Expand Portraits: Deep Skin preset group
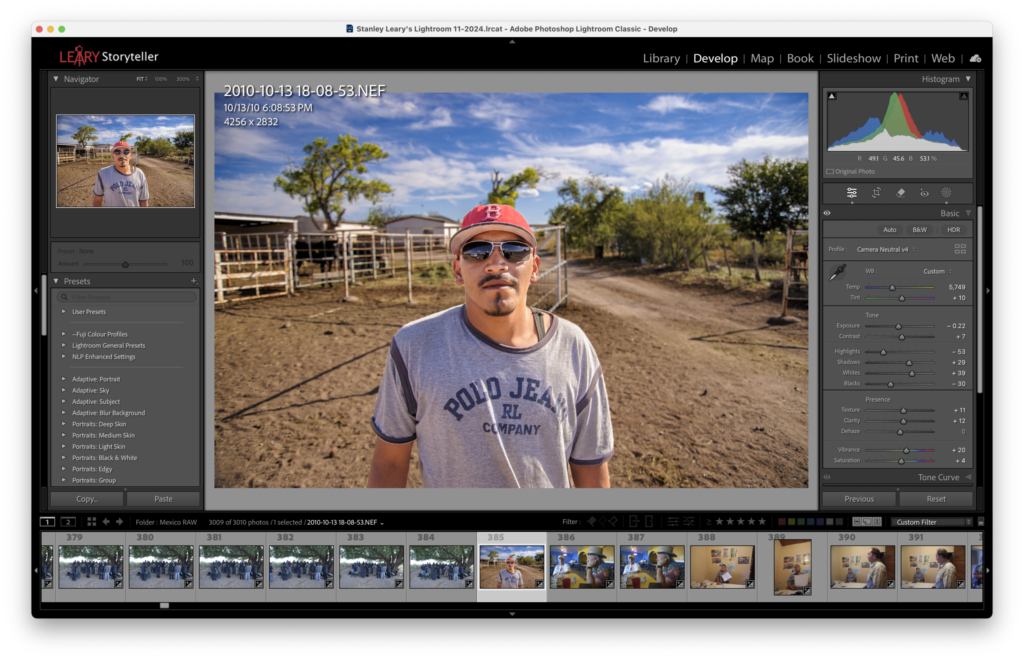 63,424
